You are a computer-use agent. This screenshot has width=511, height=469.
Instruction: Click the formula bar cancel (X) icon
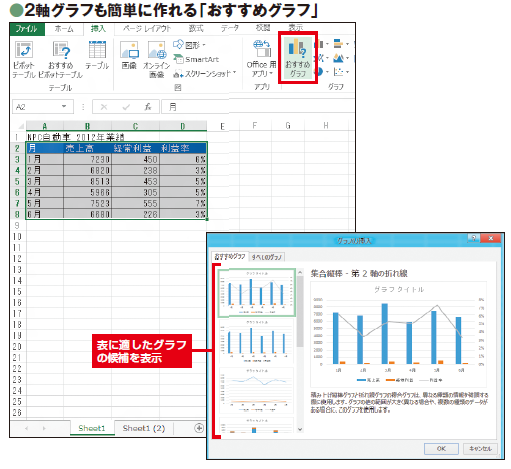tap(104, 107)
